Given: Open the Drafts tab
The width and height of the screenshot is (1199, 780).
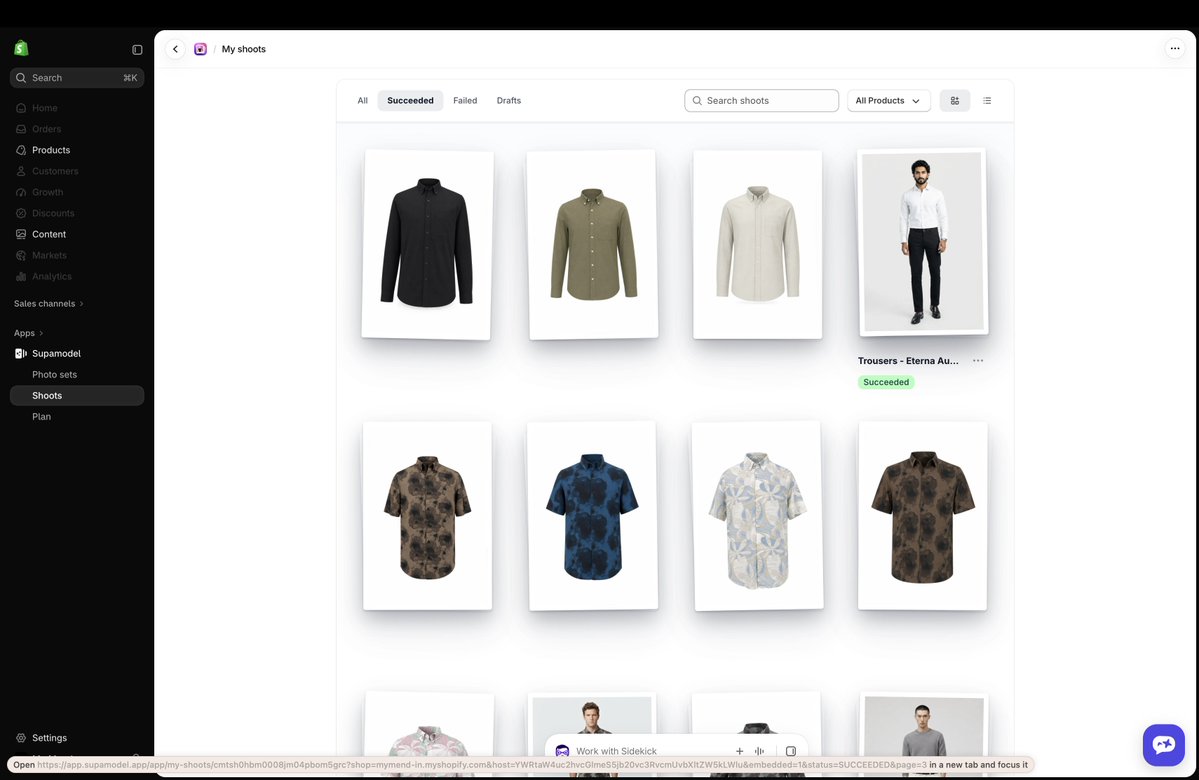Looking at the screenshot, I should [509, 100].
